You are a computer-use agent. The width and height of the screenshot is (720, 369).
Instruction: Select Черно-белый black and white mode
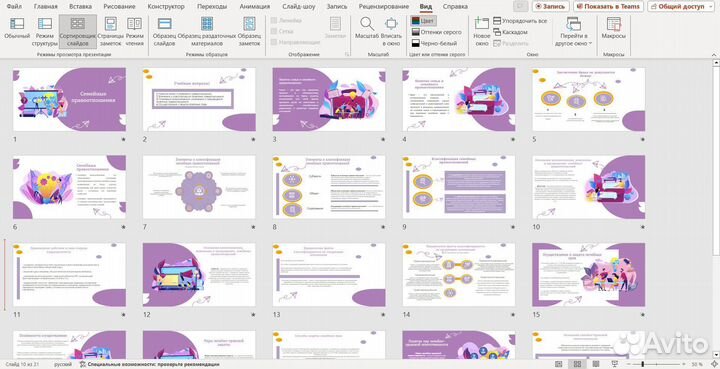coord(434,43)
